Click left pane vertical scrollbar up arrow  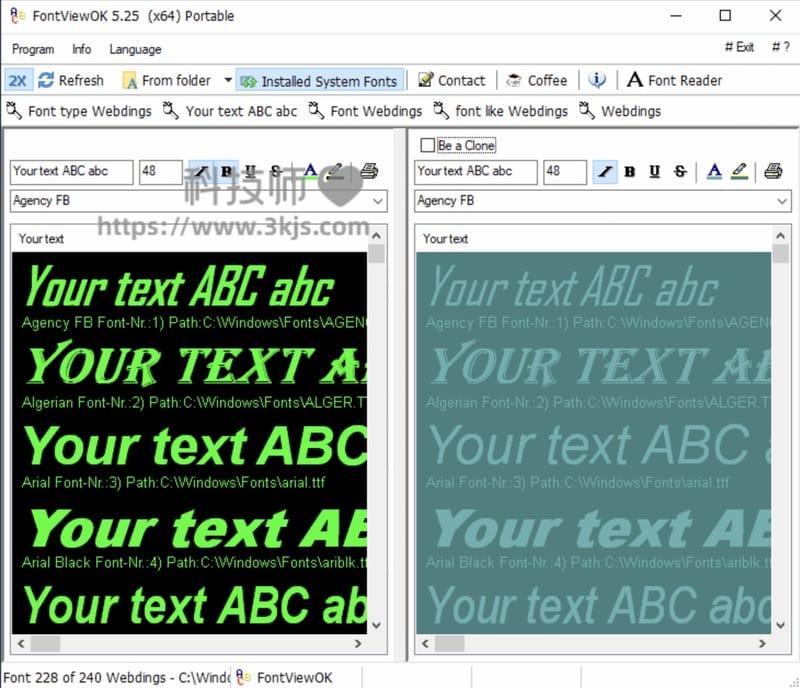pyautogui.click(x=377, y=236)
